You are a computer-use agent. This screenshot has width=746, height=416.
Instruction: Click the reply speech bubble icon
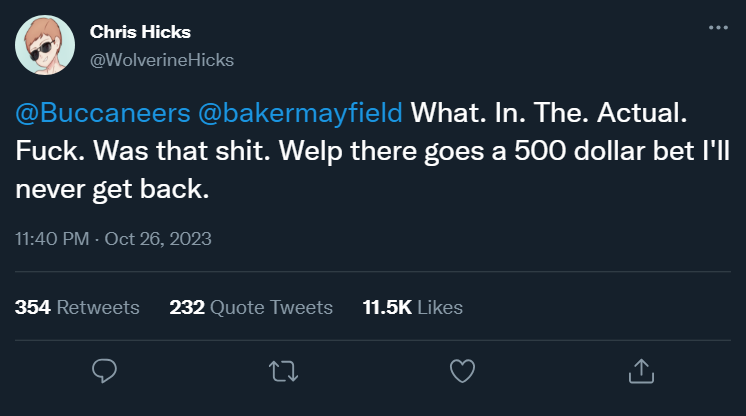tap(105, 371)
